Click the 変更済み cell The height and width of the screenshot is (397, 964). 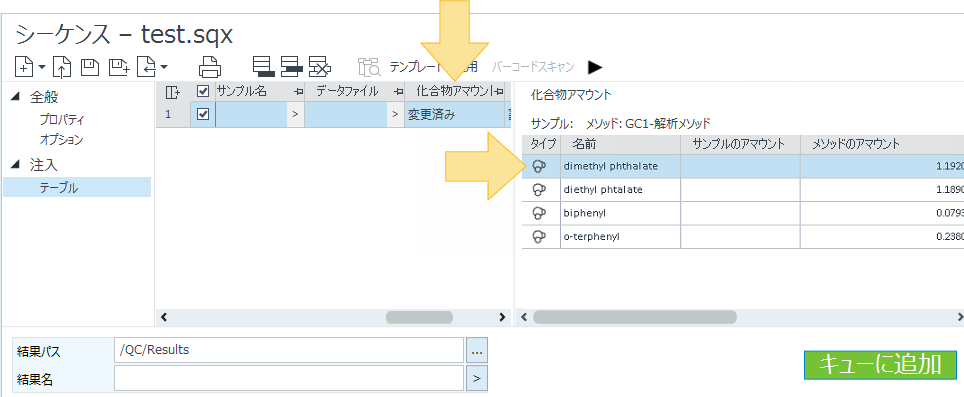[x=454, y=115]
